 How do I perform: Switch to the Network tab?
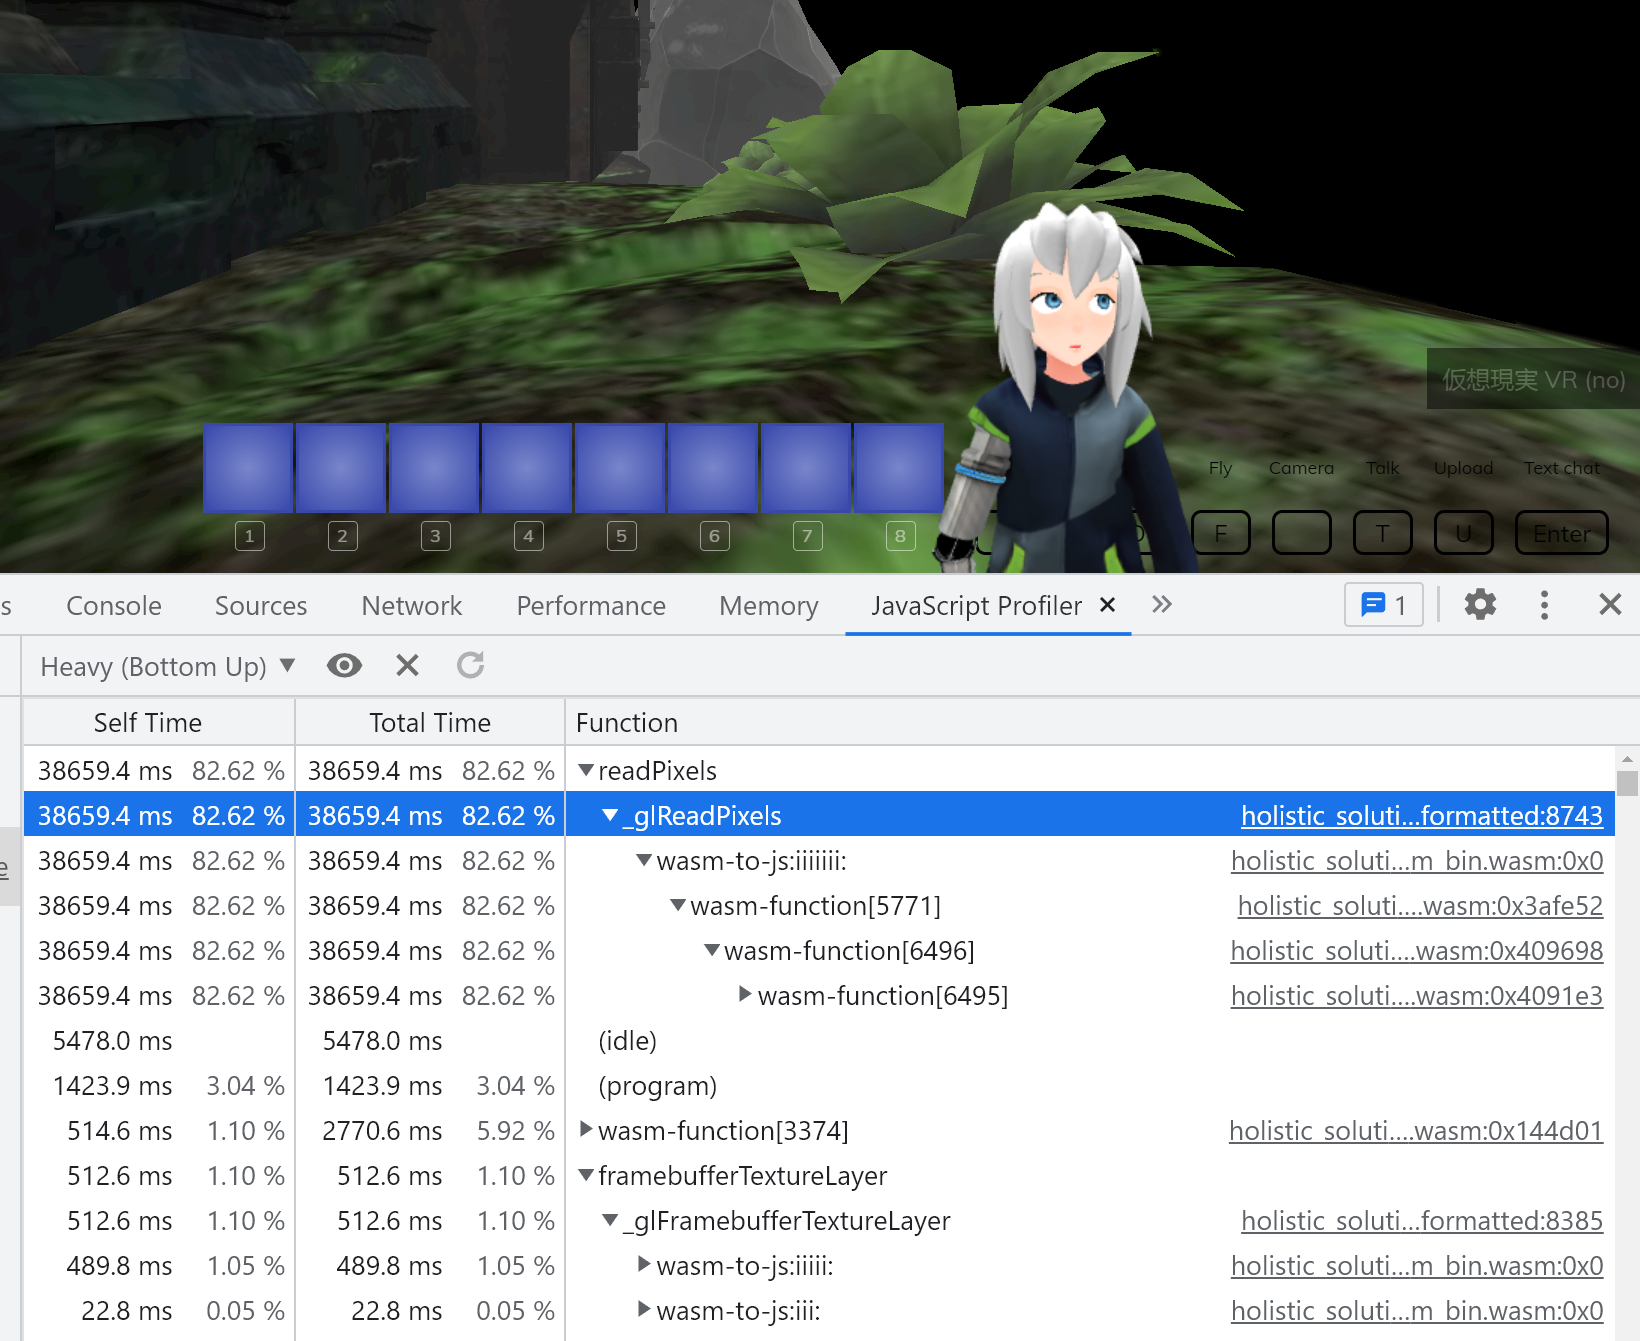click(412, 606)
